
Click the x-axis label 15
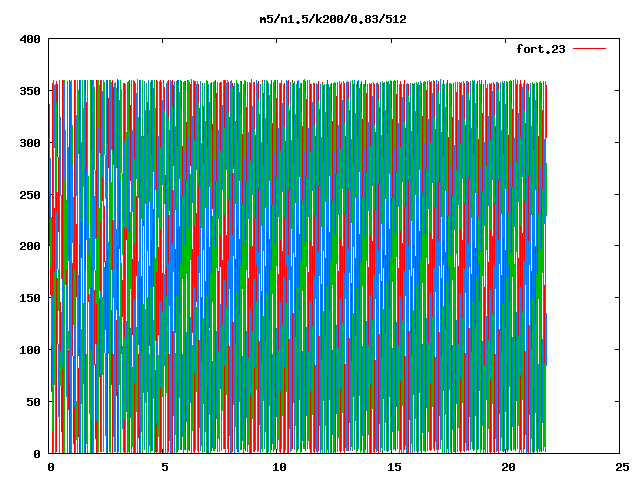[394, 467]
